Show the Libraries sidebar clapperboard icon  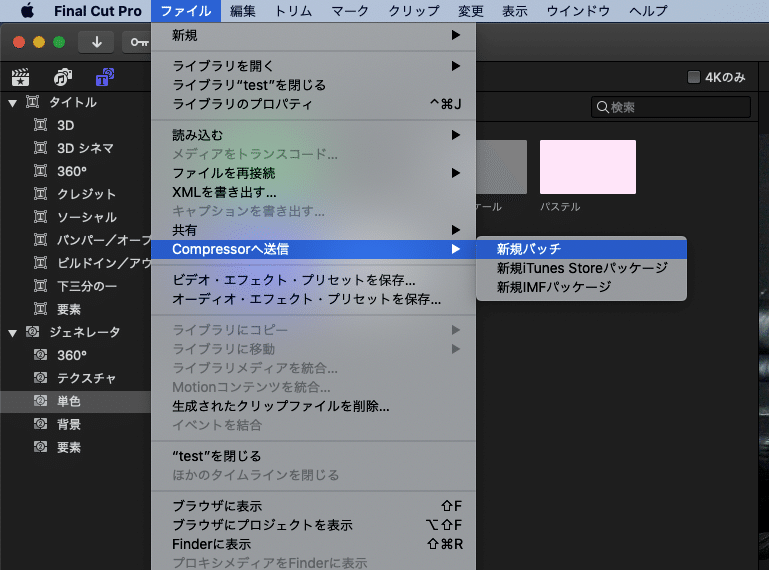click(x=21, y=77)
